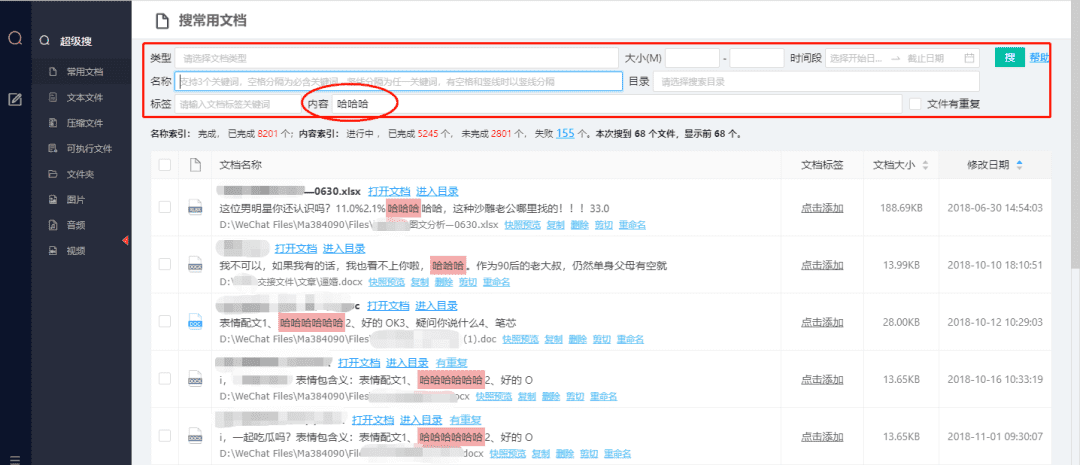Viewport: 1080px width, 465px height.
Task: Click the 155 failed count link
Action: [565, 134]
